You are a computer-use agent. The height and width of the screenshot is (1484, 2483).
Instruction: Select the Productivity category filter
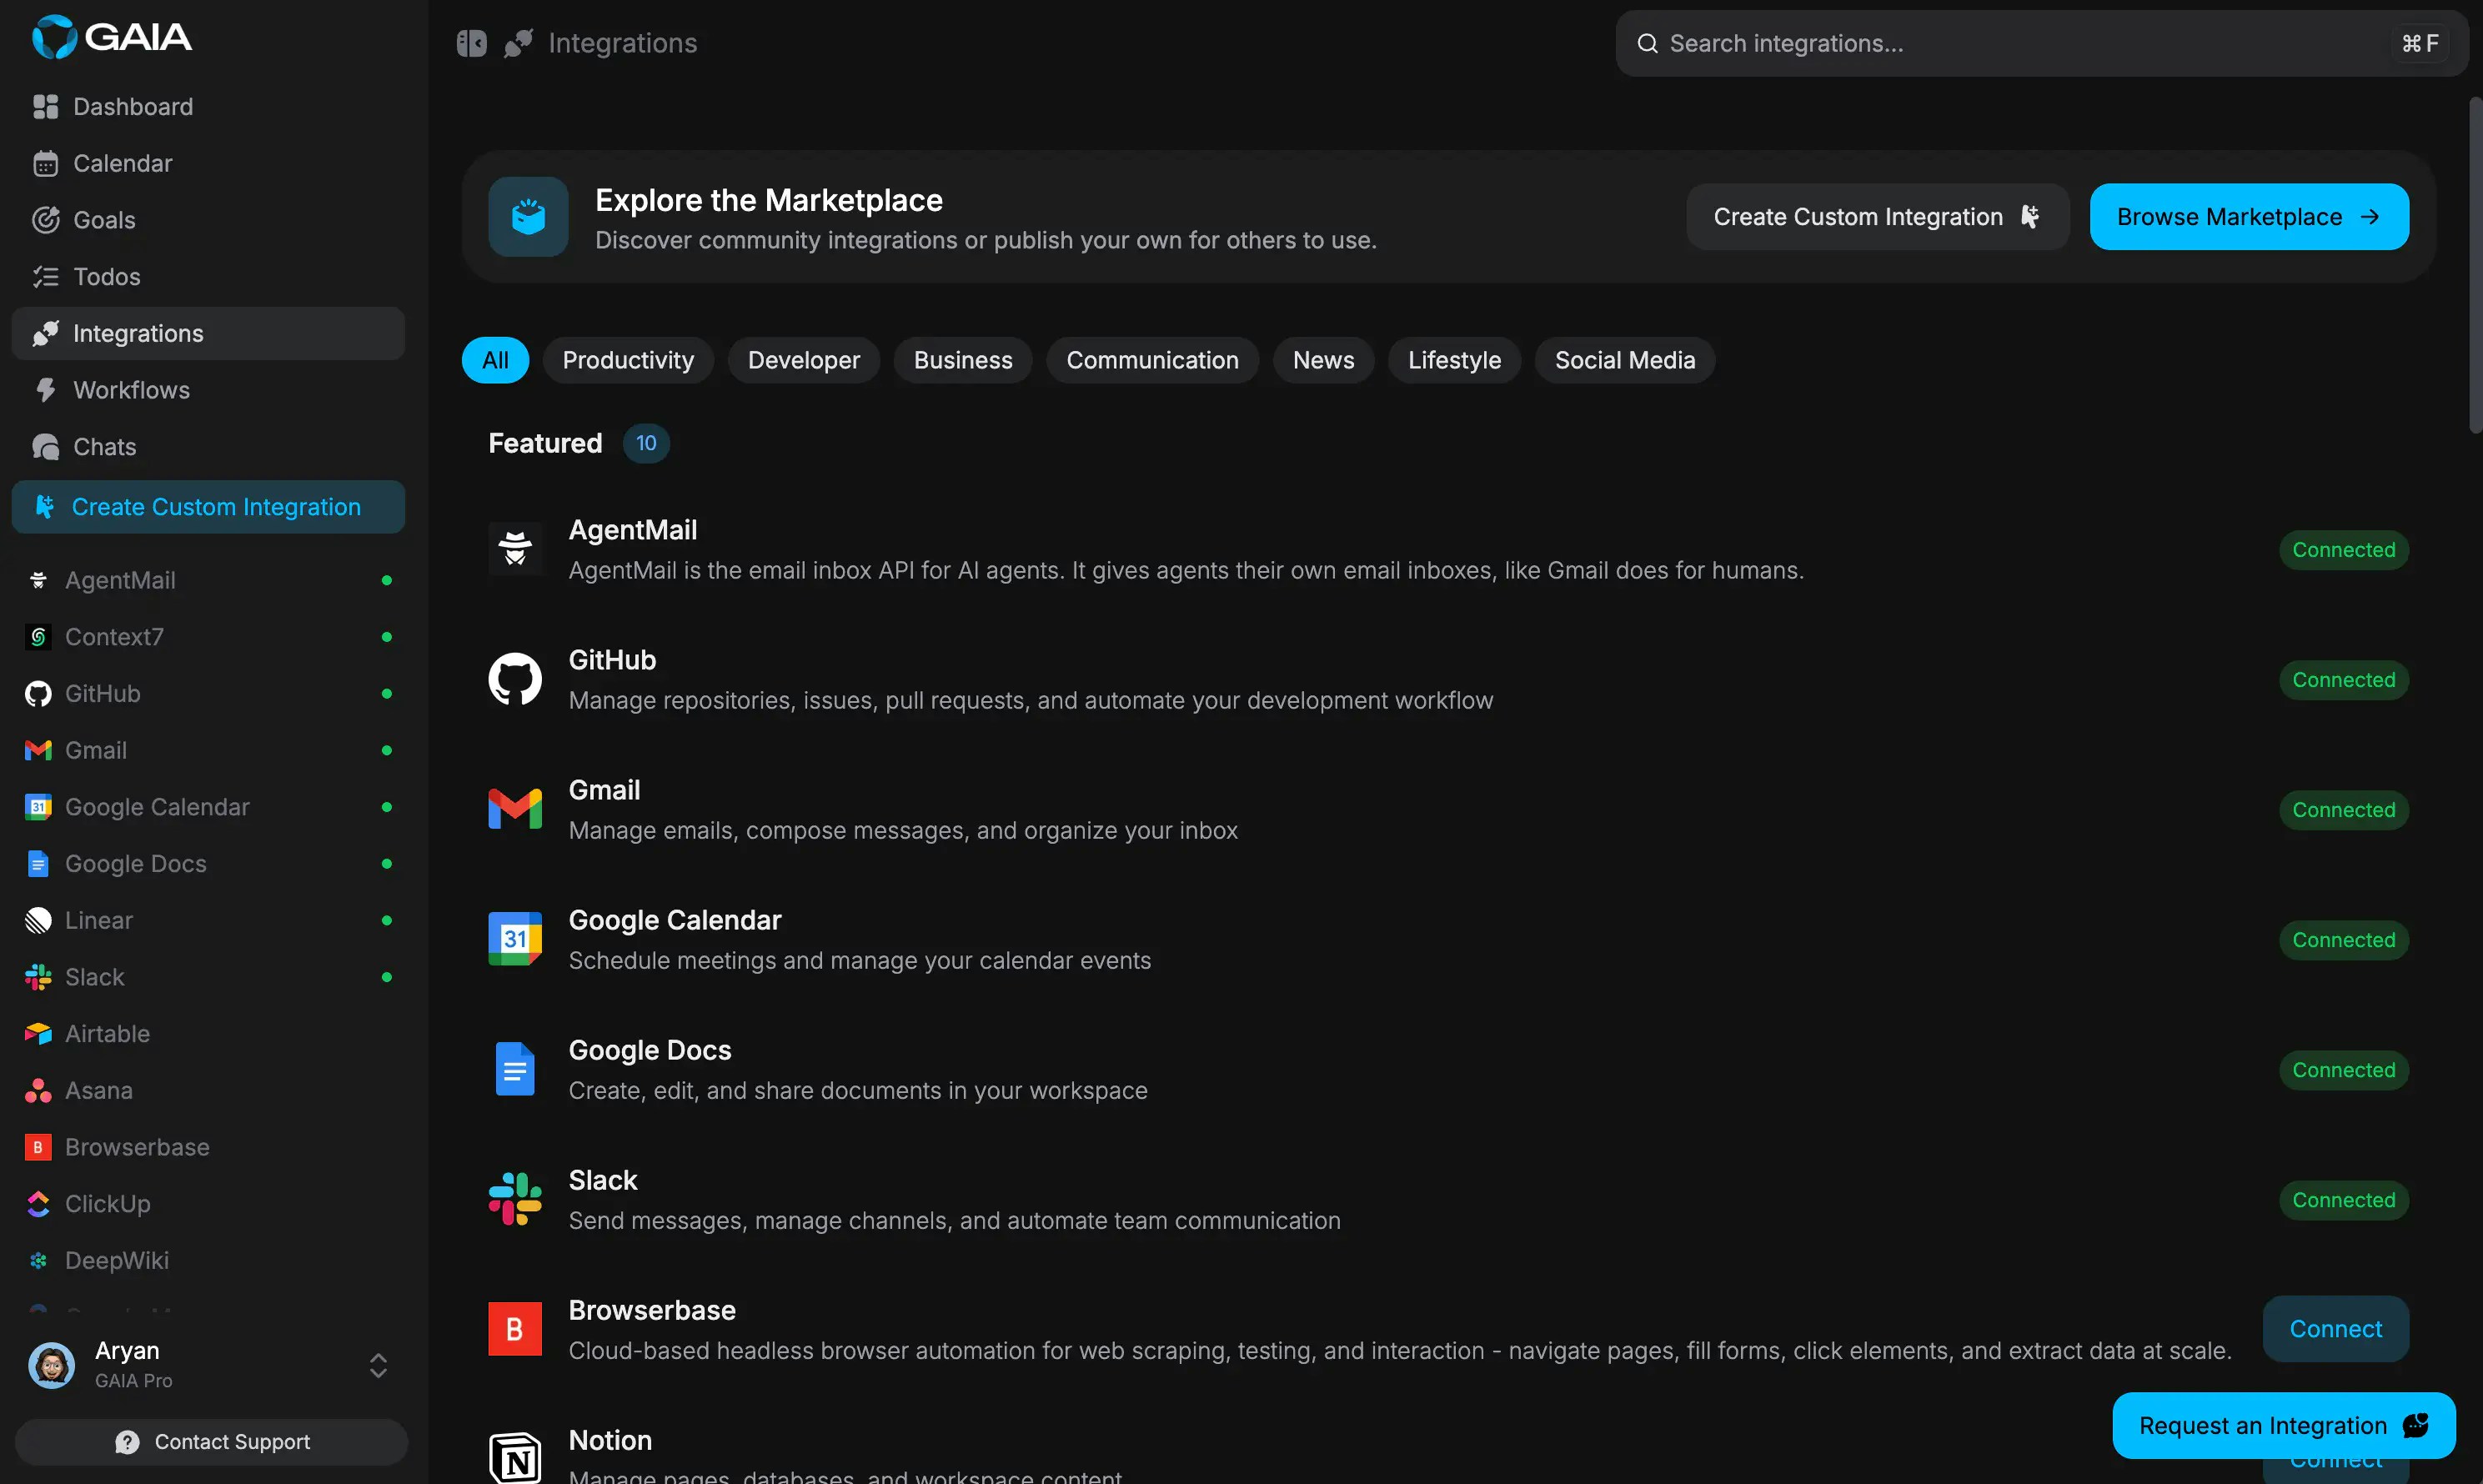point(627,360)
